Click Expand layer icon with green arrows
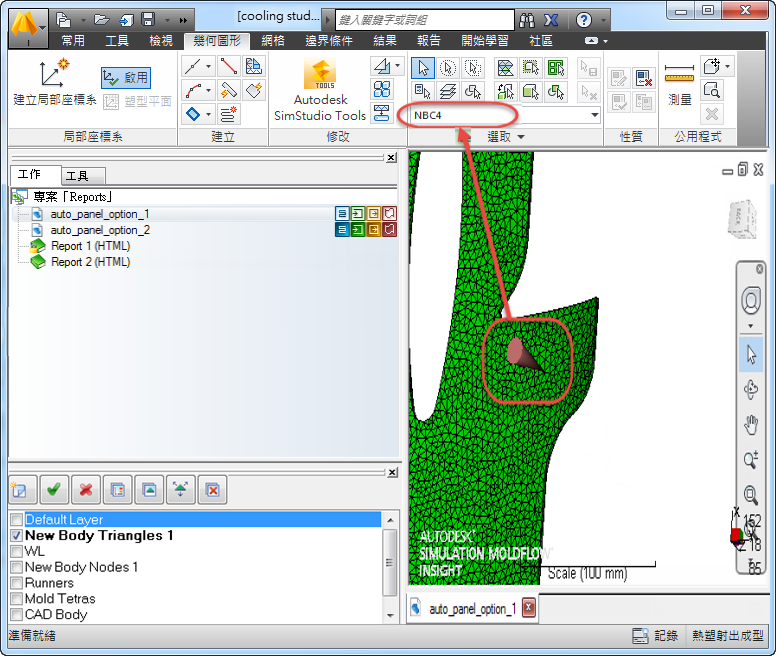The height and width of the screenshot is (656, 776). [181, 490]
